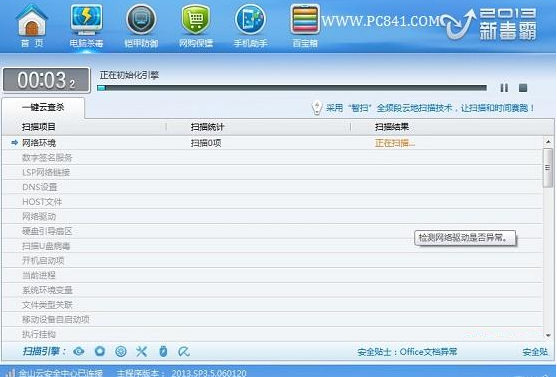Click the scan list scrollbar thumb
Viewport: 557px width, 377px height.
548,168
